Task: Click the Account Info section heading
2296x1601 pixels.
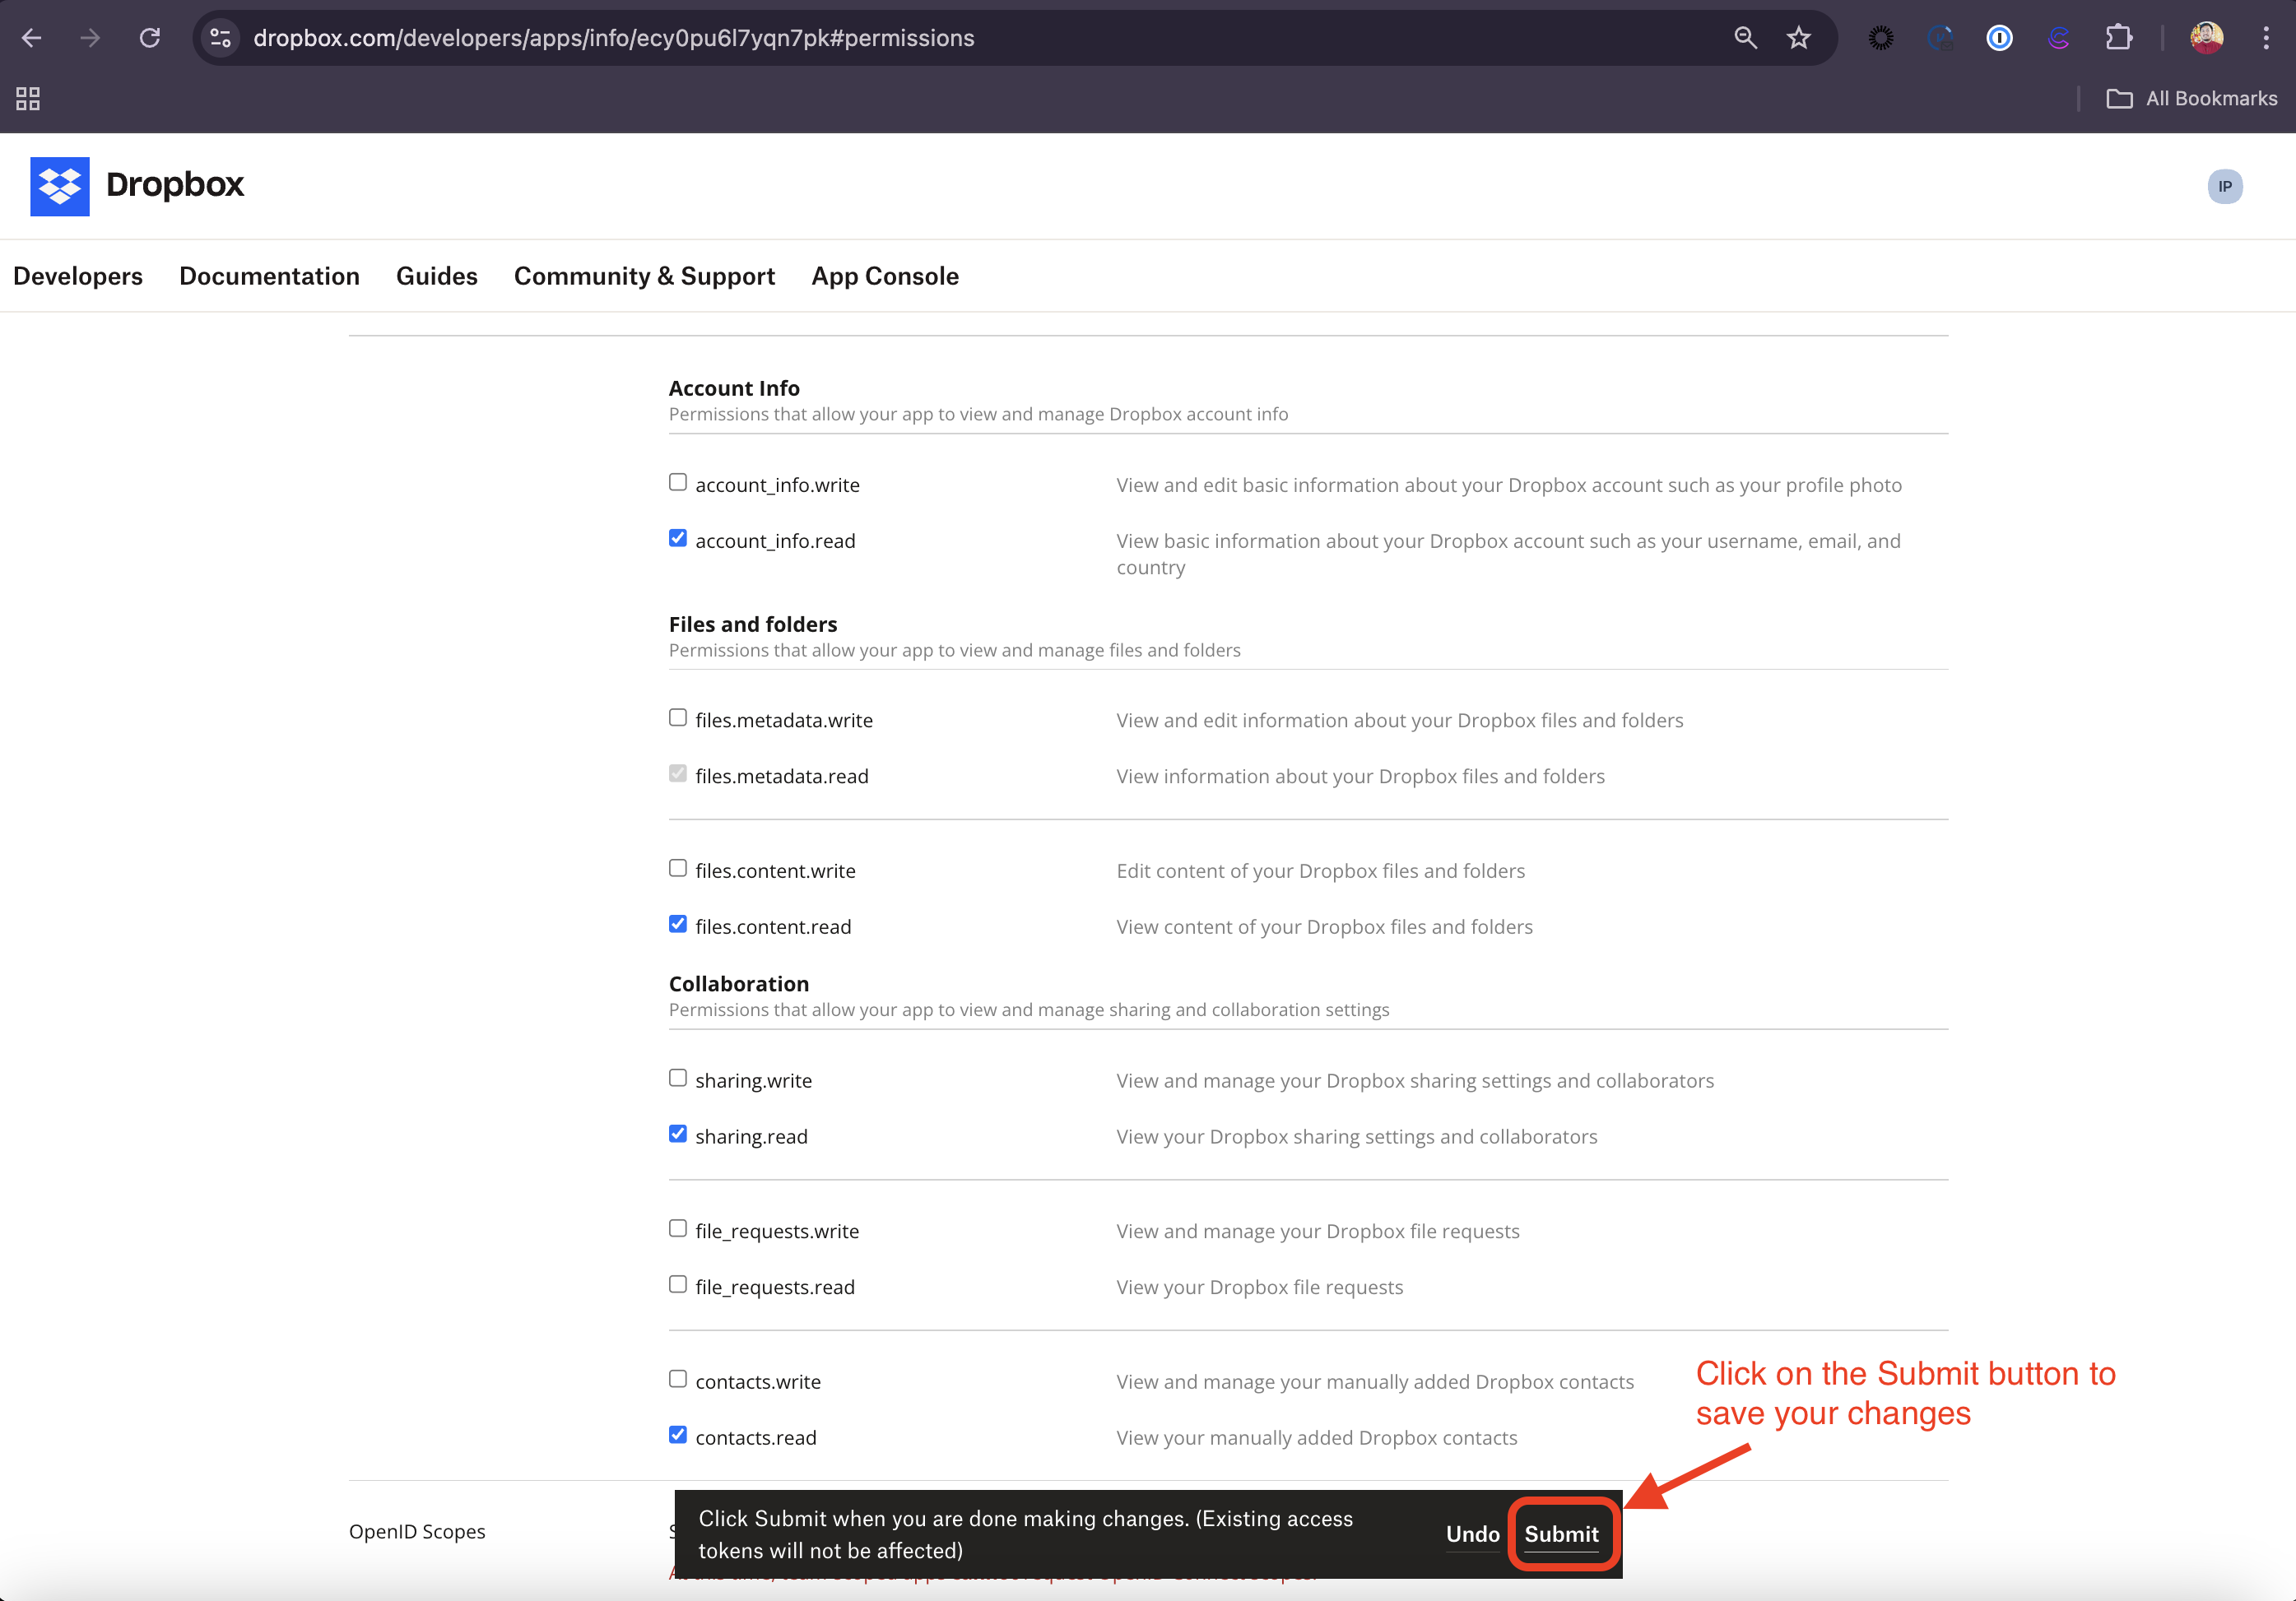Action: 734,388
